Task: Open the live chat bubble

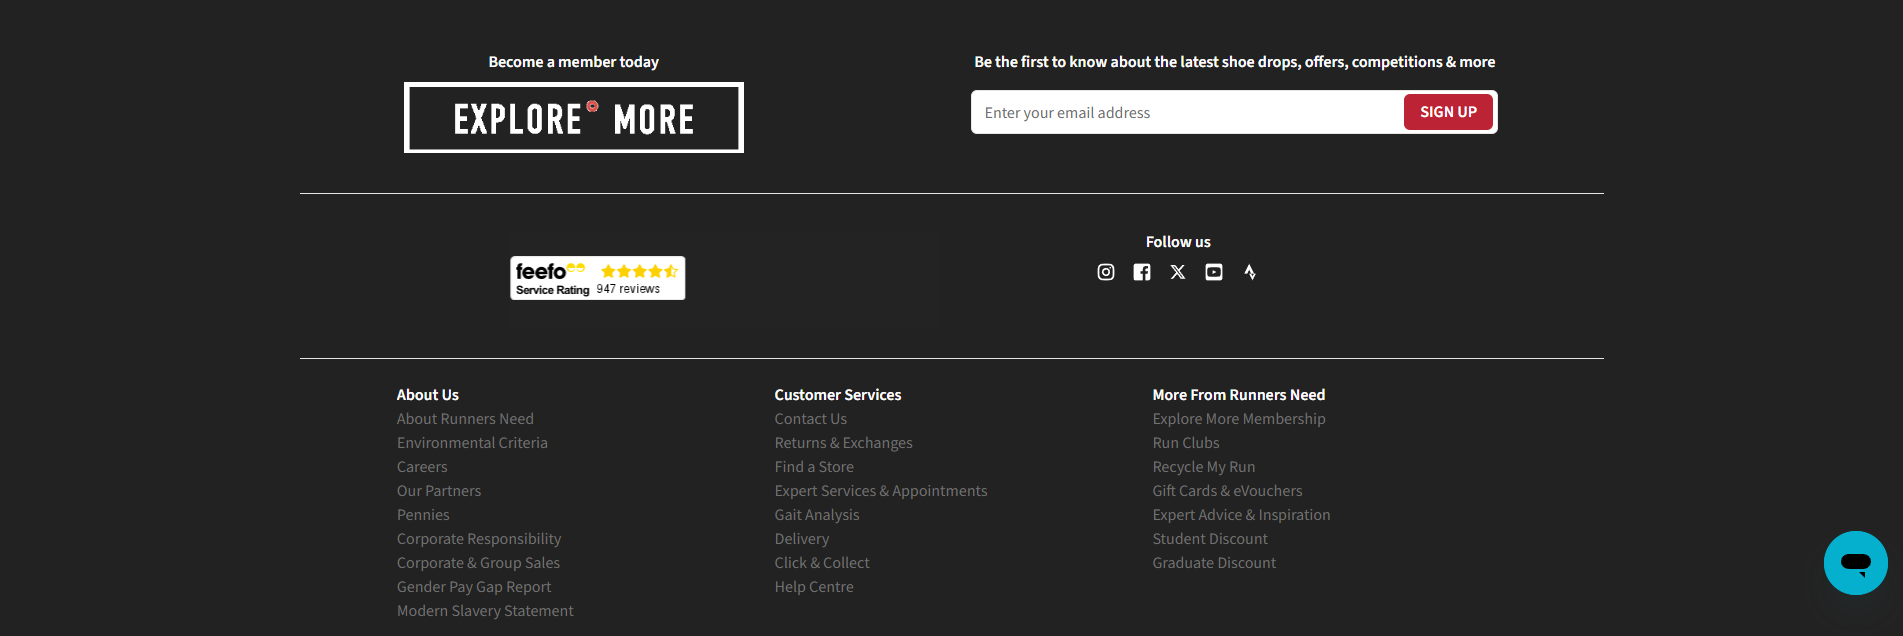Action: [x=1856, y=563]
